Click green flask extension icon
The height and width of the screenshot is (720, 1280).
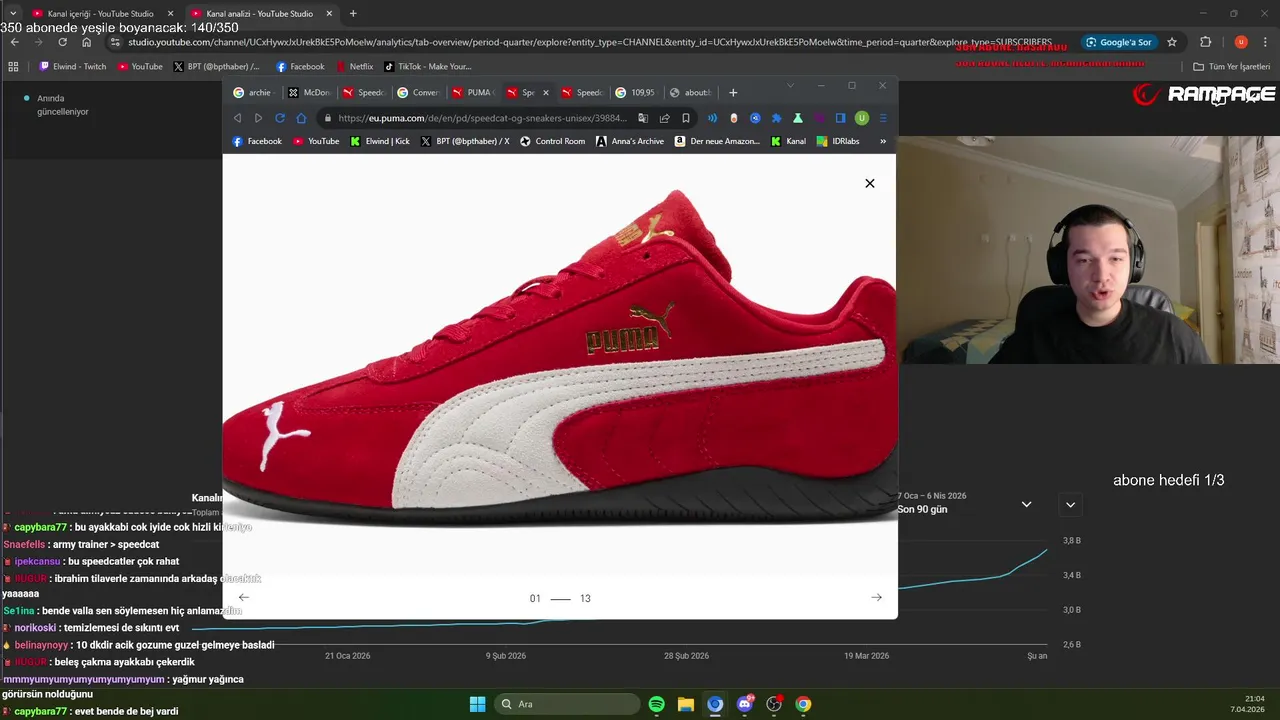[x=797, y=118]
